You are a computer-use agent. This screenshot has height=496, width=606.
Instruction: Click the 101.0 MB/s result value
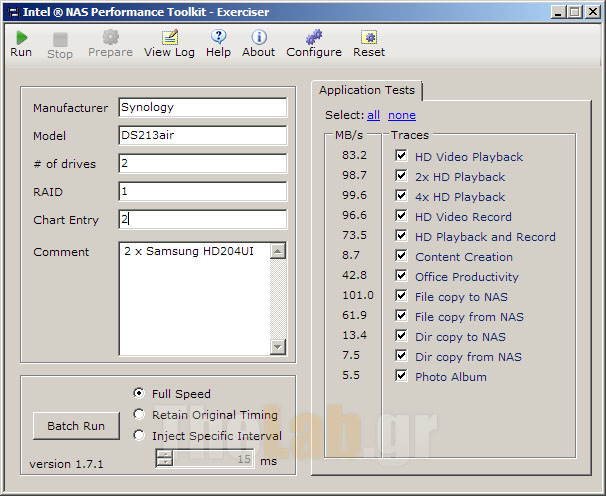tap(358, 295)
